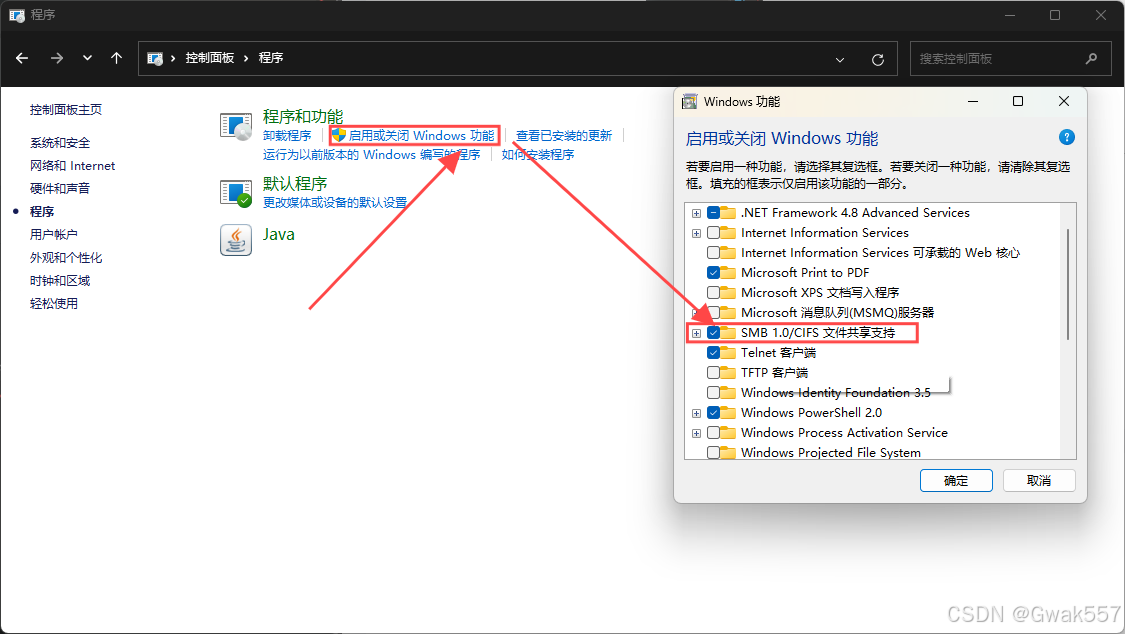Open 用户帐户 category
Image resolution: width=1125 pixels, height=634 pixels.
(53, 235)
